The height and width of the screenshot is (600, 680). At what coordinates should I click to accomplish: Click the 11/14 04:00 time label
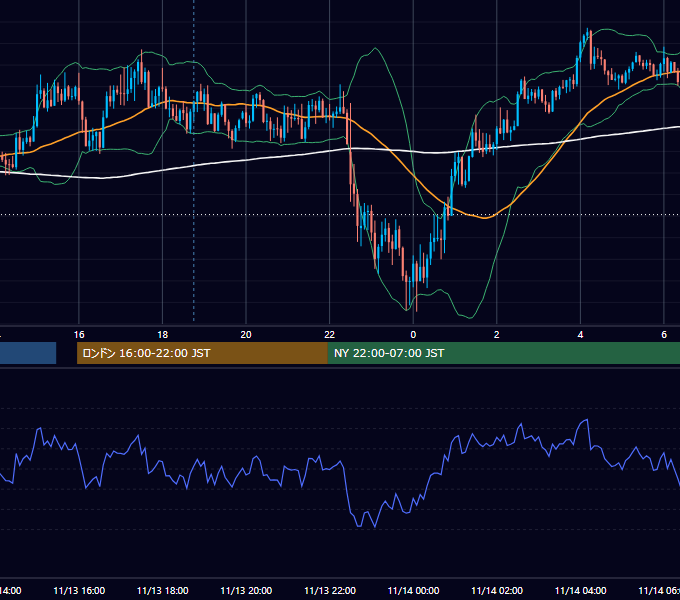click(581, 591)
